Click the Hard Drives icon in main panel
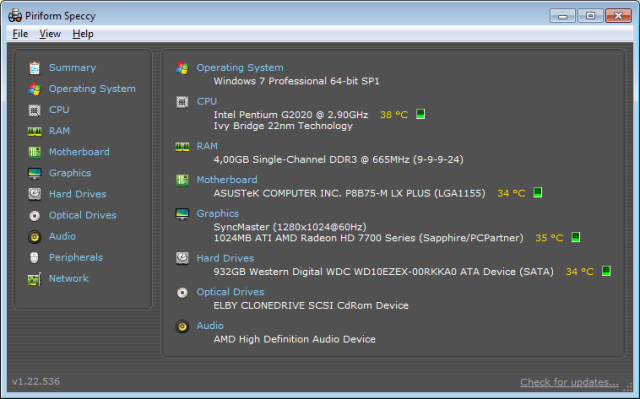Viewport: 640px width, 399px height. pos(182,258)
